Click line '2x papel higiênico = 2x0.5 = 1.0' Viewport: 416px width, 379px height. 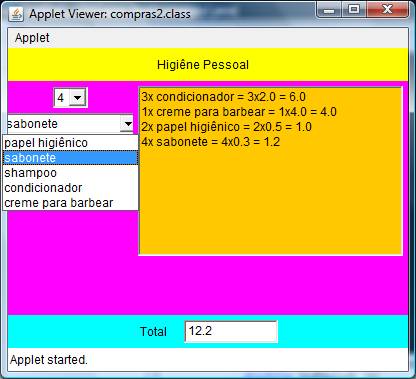[226, 127]
